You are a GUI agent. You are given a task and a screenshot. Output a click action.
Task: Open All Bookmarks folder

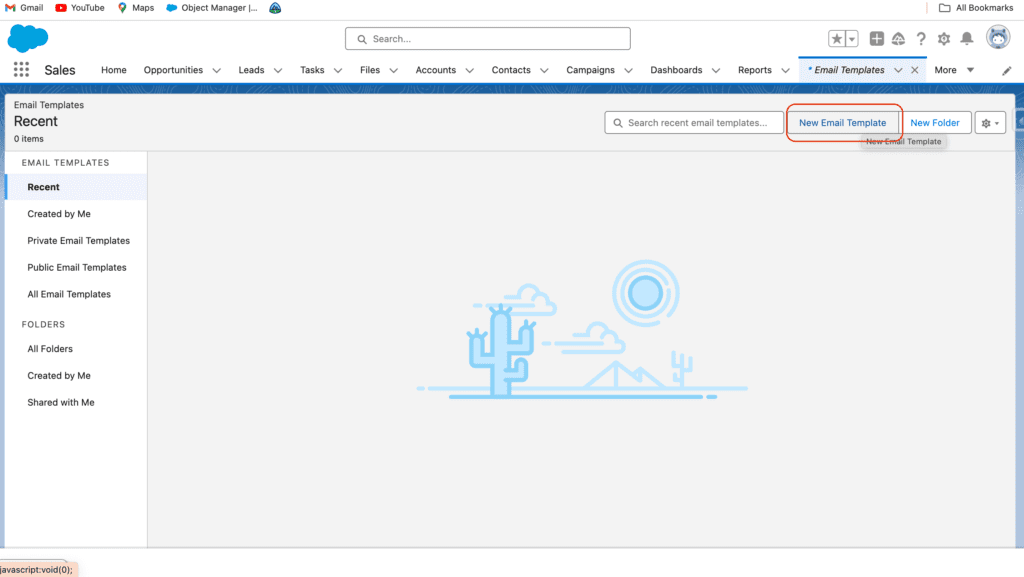point(976,8)
